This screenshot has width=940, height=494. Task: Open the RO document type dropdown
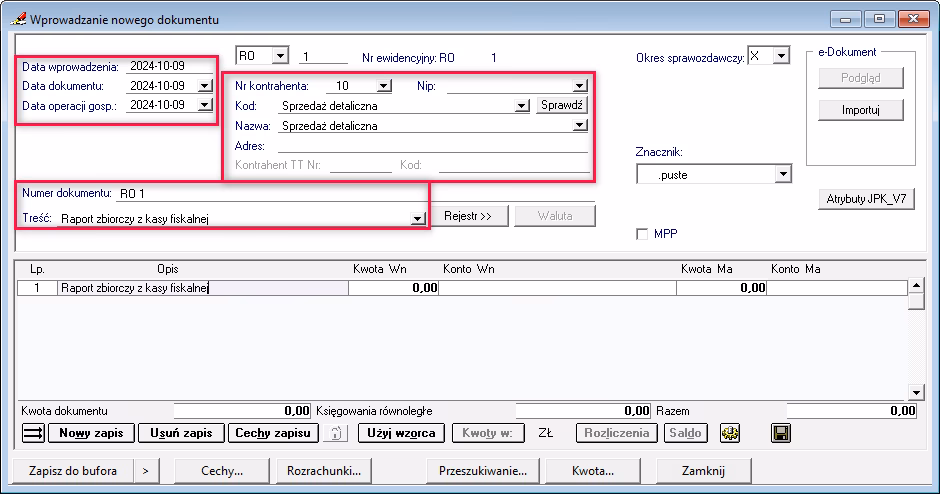(279, 57)
